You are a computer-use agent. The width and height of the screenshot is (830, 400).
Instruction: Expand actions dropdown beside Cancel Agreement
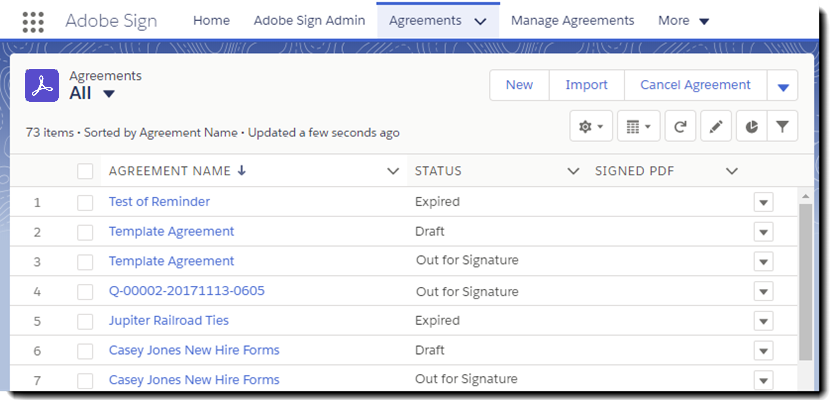click(782, 86)
